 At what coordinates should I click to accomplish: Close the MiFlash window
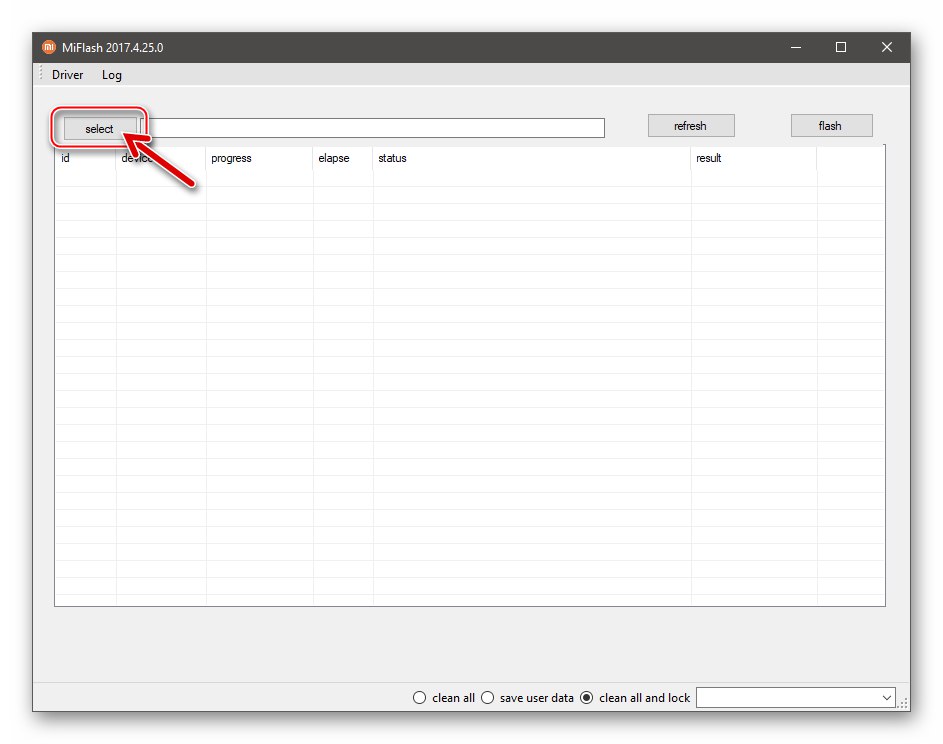pyautogui.click(x=886, y=47)
